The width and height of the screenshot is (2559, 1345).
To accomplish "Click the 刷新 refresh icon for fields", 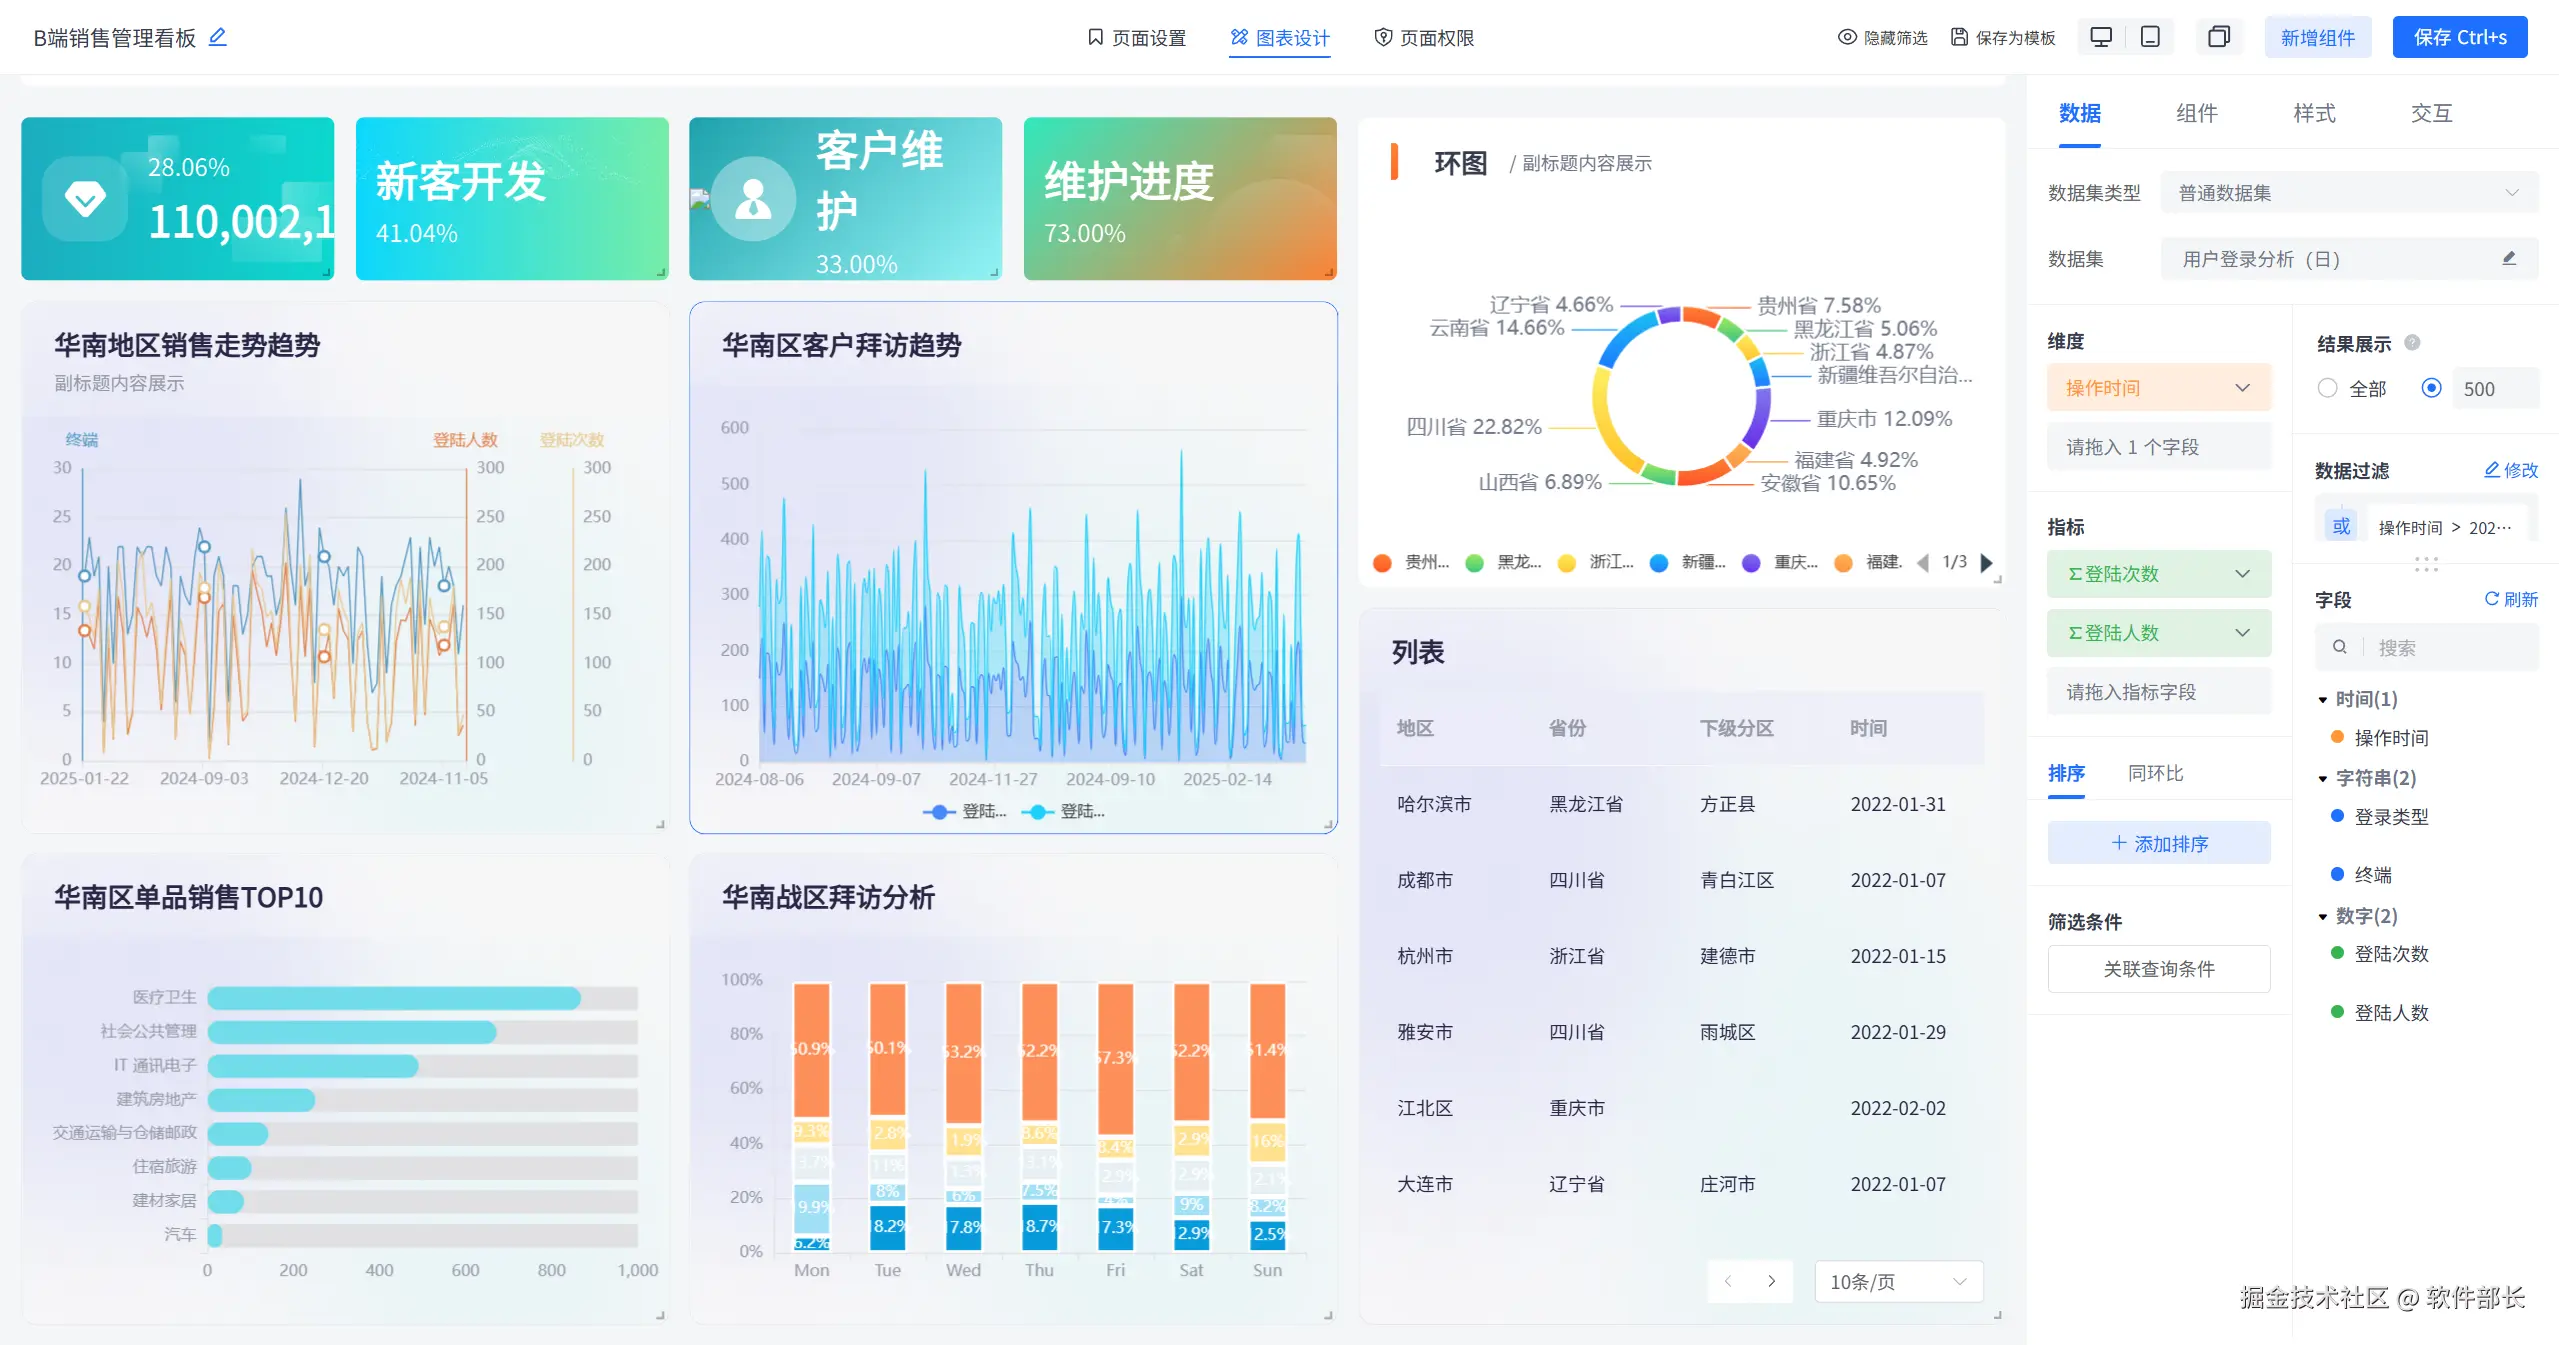I will tap(2491, 599).
